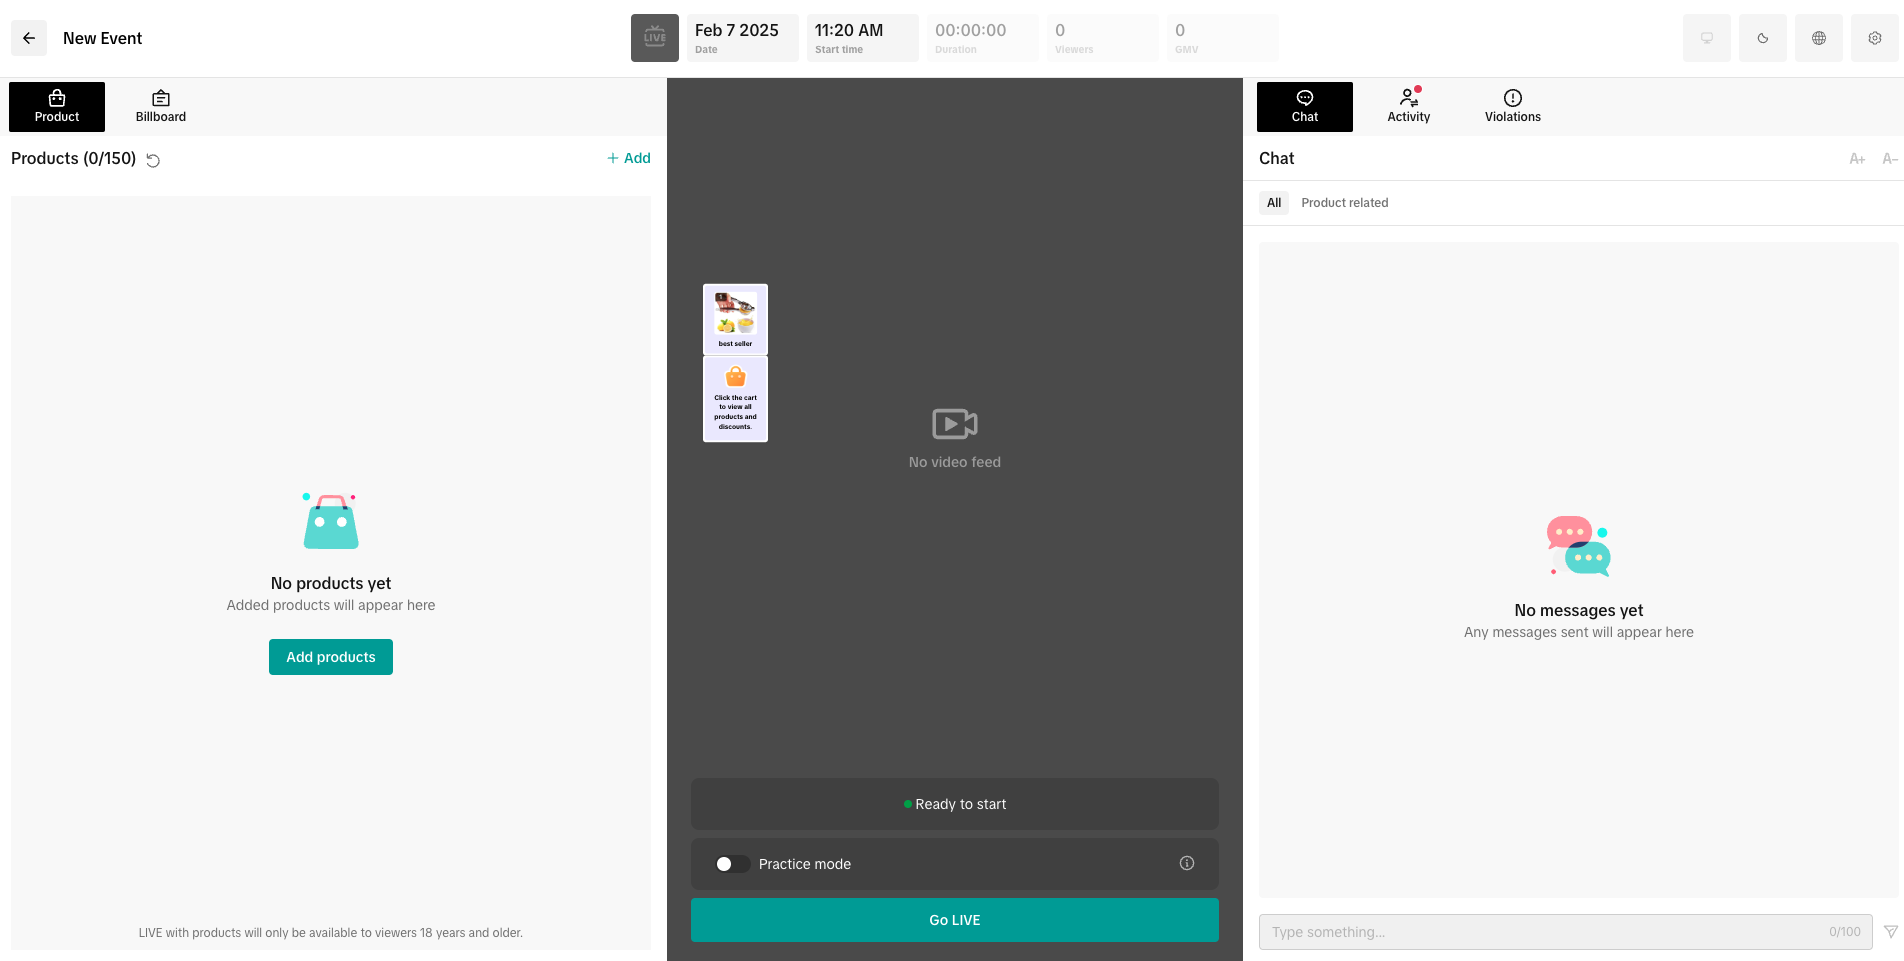Click the + Add link in Products

coord(629,158)
